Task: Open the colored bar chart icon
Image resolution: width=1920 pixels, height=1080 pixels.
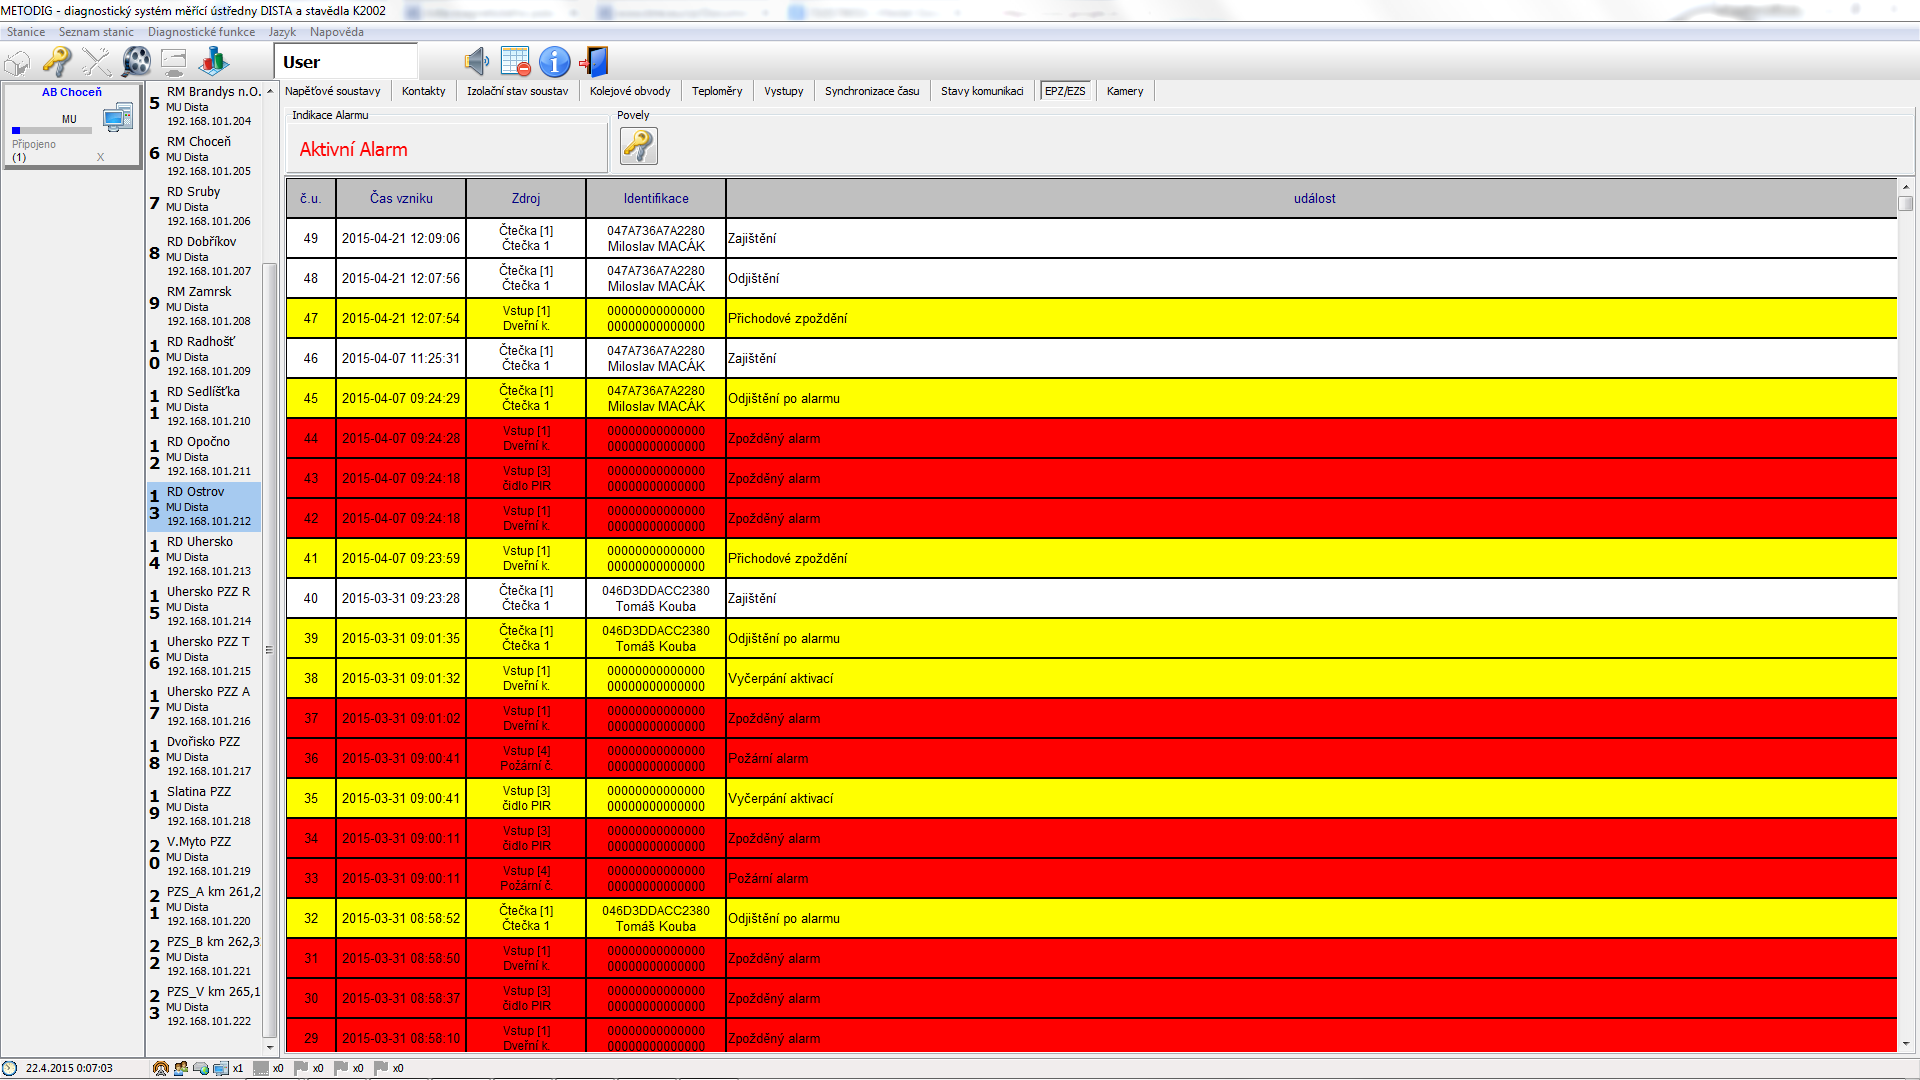Action: tap(213, 62)
